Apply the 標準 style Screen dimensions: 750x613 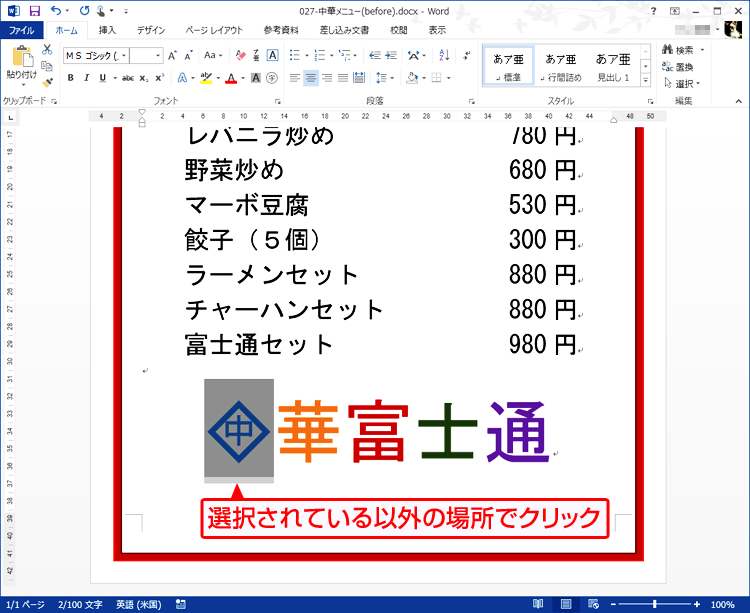pyautogui.click(x=508, y=66)
